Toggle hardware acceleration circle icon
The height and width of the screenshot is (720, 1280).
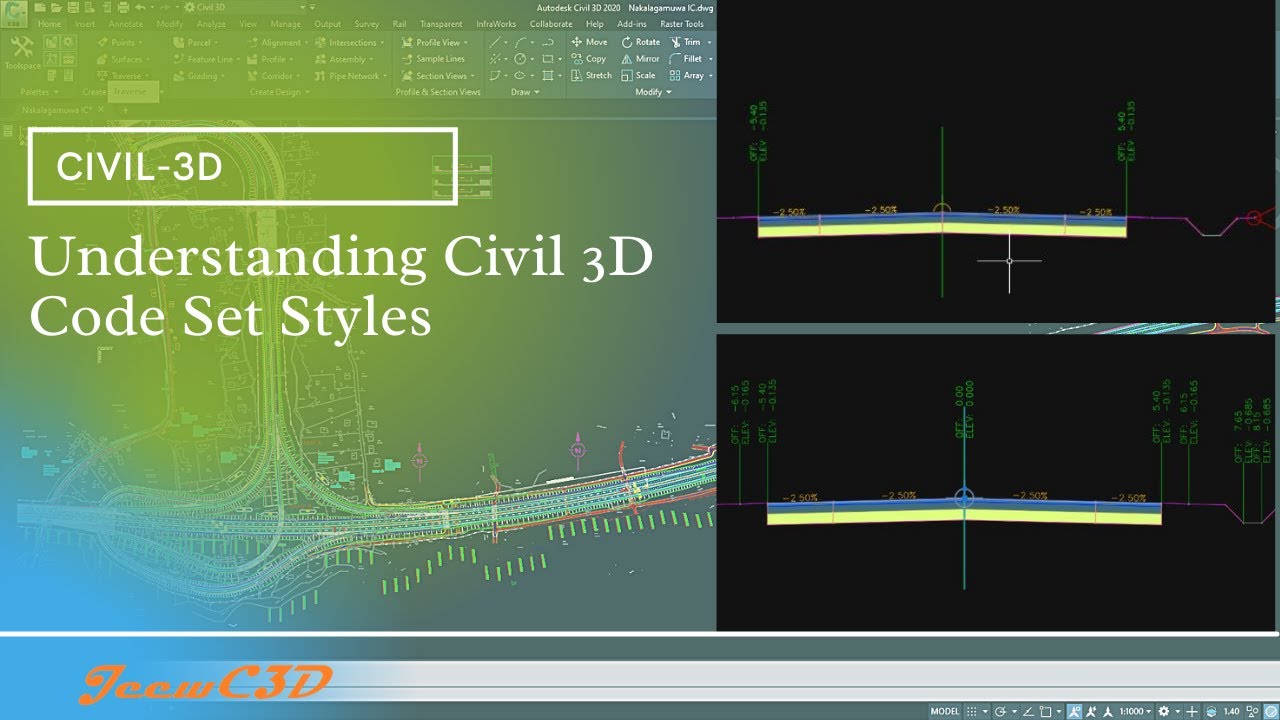pos(1271,711)
